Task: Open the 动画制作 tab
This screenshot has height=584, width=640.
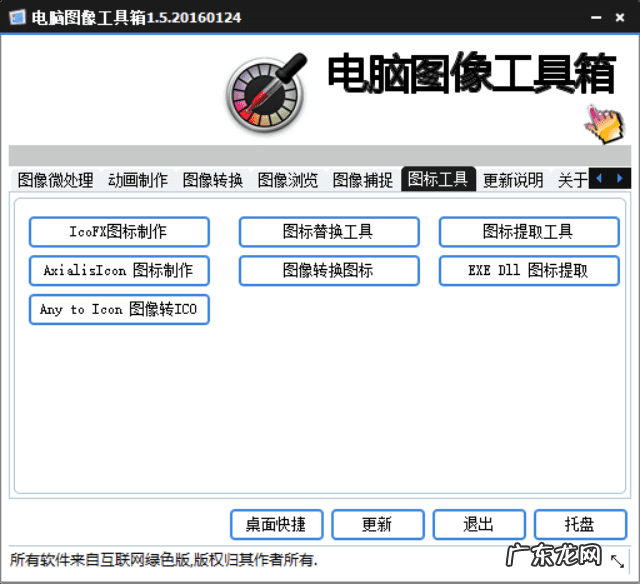Action: tap(138, 180)
